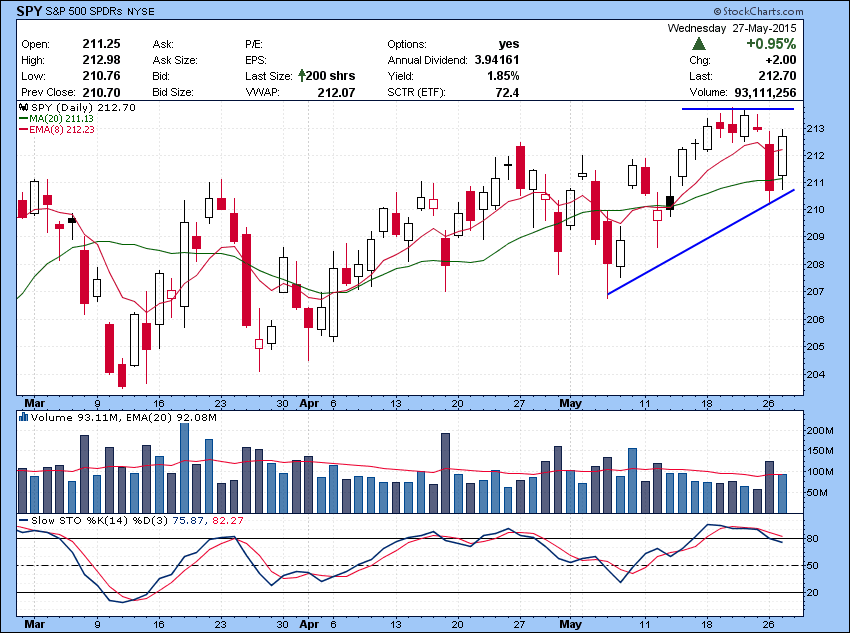The image size is (850, 633).
Task: Click the 204 price axis label
Action: click(816, 374)
